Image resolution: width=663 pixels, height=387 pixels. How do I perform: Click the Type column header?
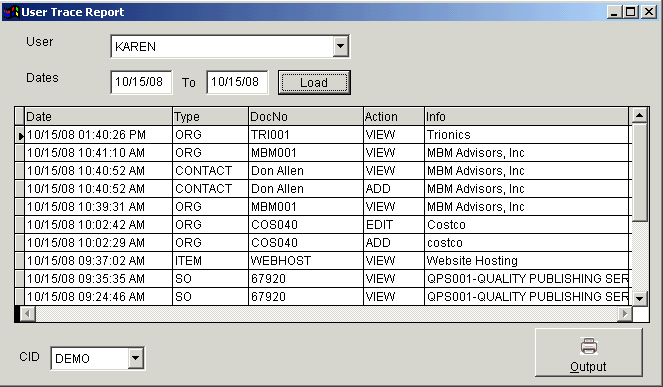[x=210, y=116]
